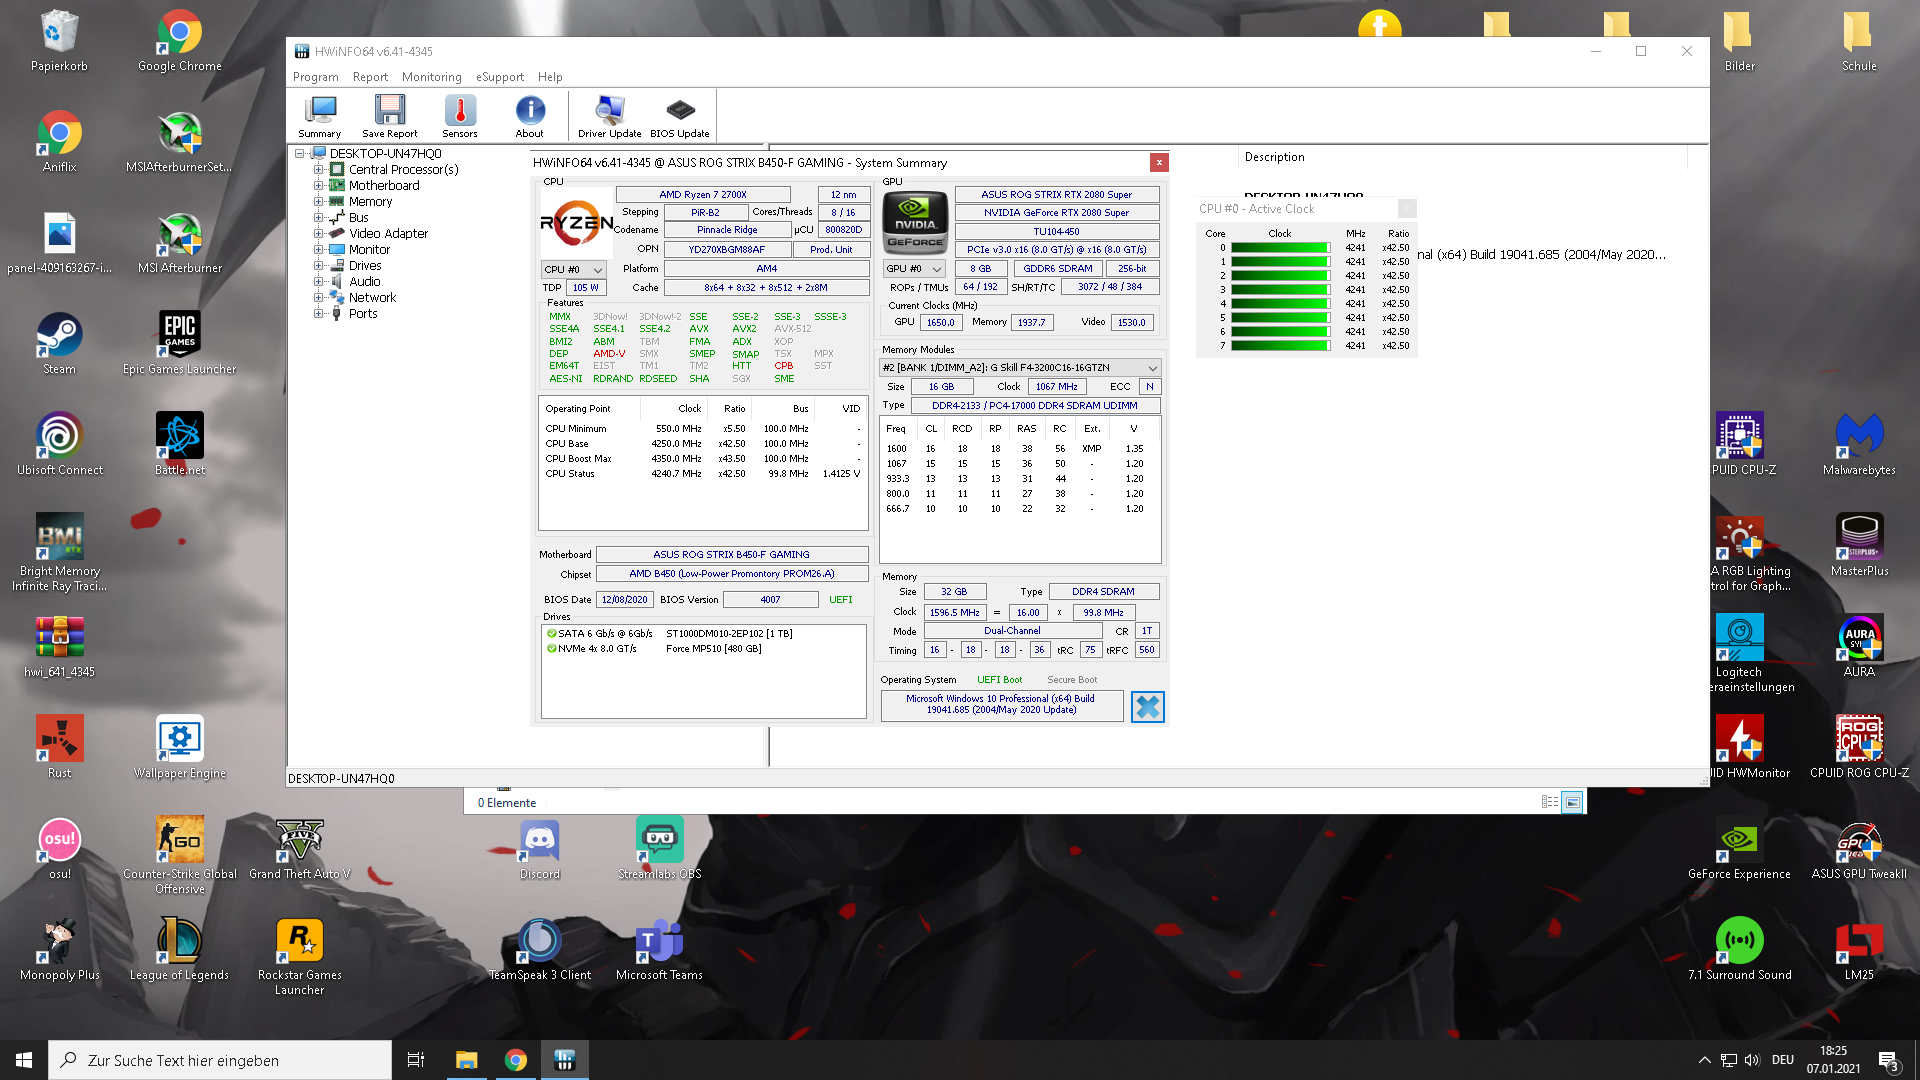This screenshot has width=1920, height=1080.
Task: Click the Windows taskbar search box
Action: coord(220,1060)
